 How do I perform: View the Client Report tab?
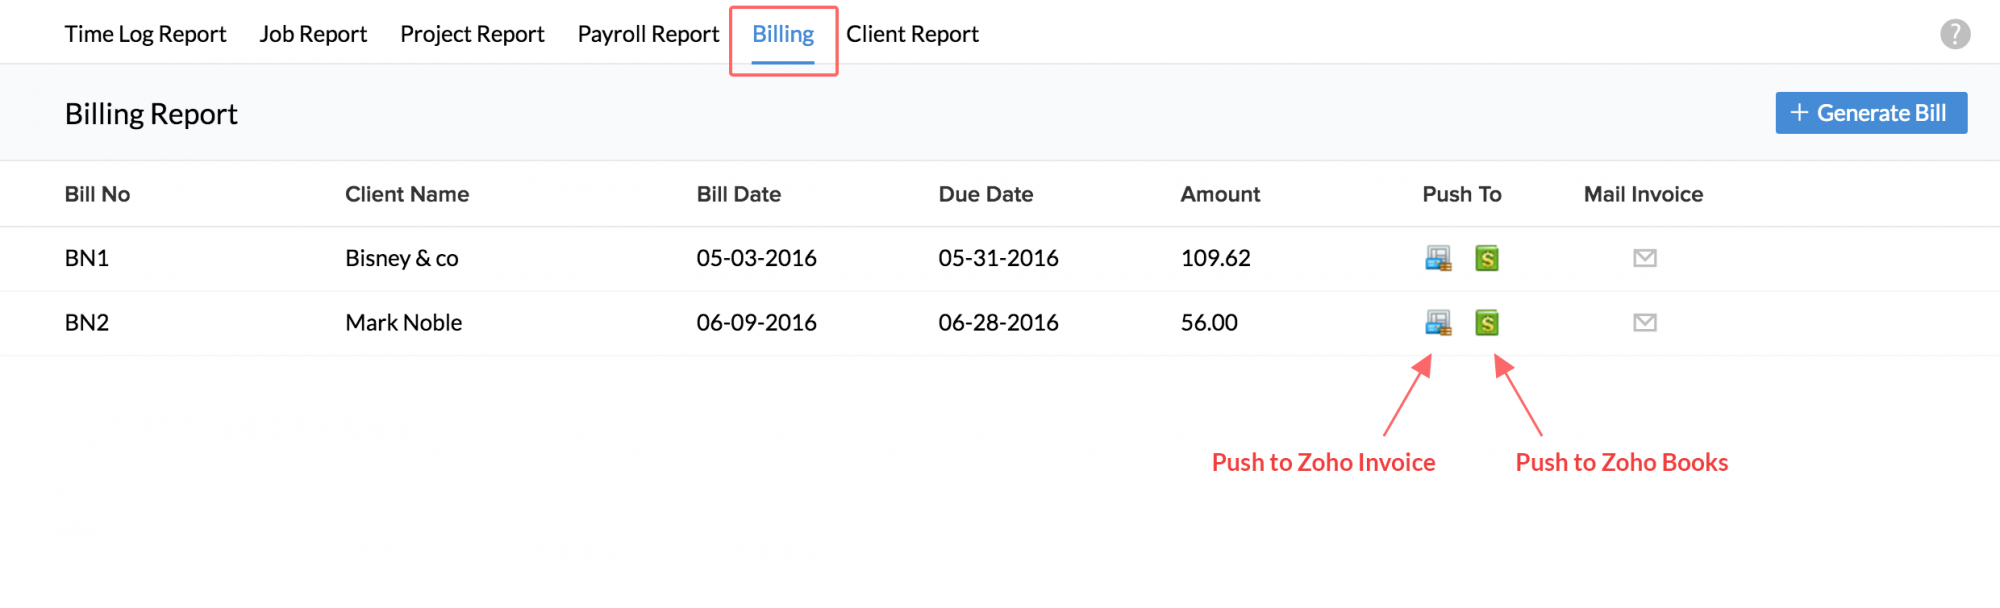(912, 34)
